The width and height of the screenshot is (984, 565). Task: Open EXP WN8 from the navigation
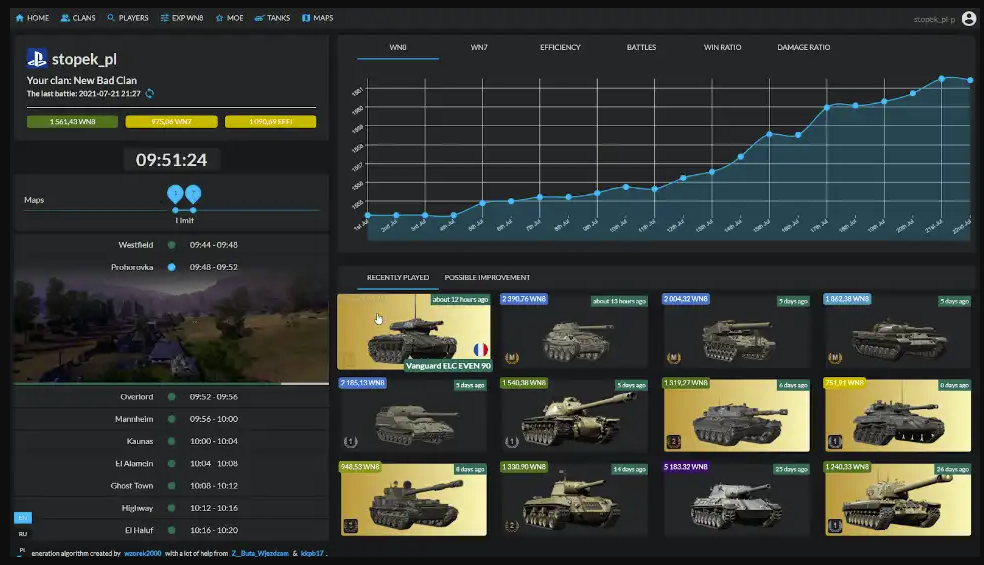click(181, 18)
